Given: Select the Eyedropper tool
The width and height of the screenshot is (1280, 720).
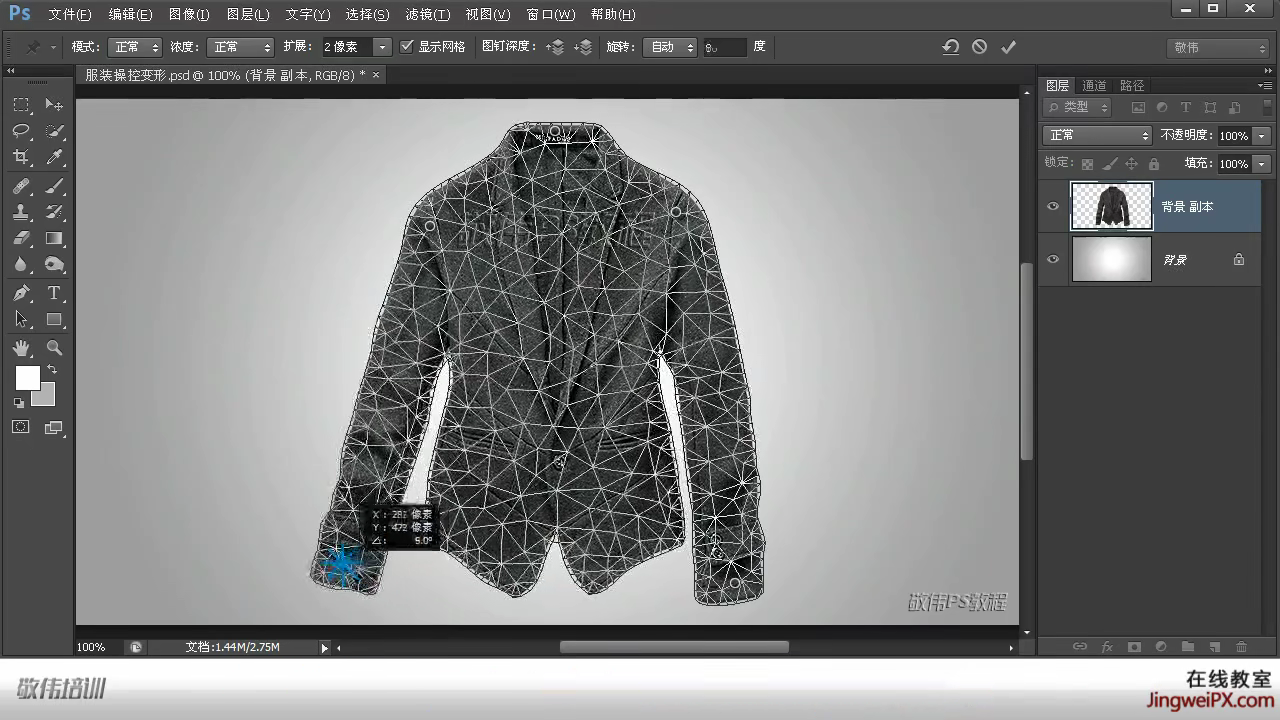Looking at the screenshot, I should click(54, 157).
